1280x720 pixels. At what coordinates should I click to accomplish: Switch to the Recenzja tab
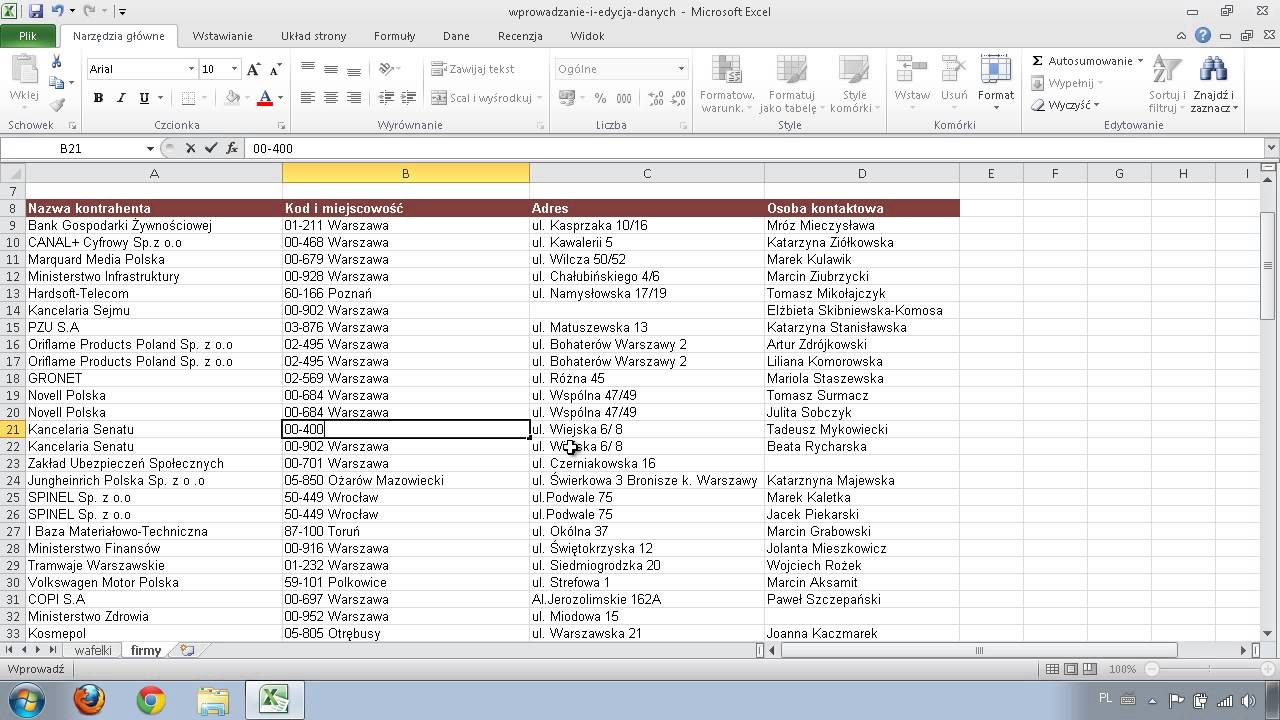(520, 35)
